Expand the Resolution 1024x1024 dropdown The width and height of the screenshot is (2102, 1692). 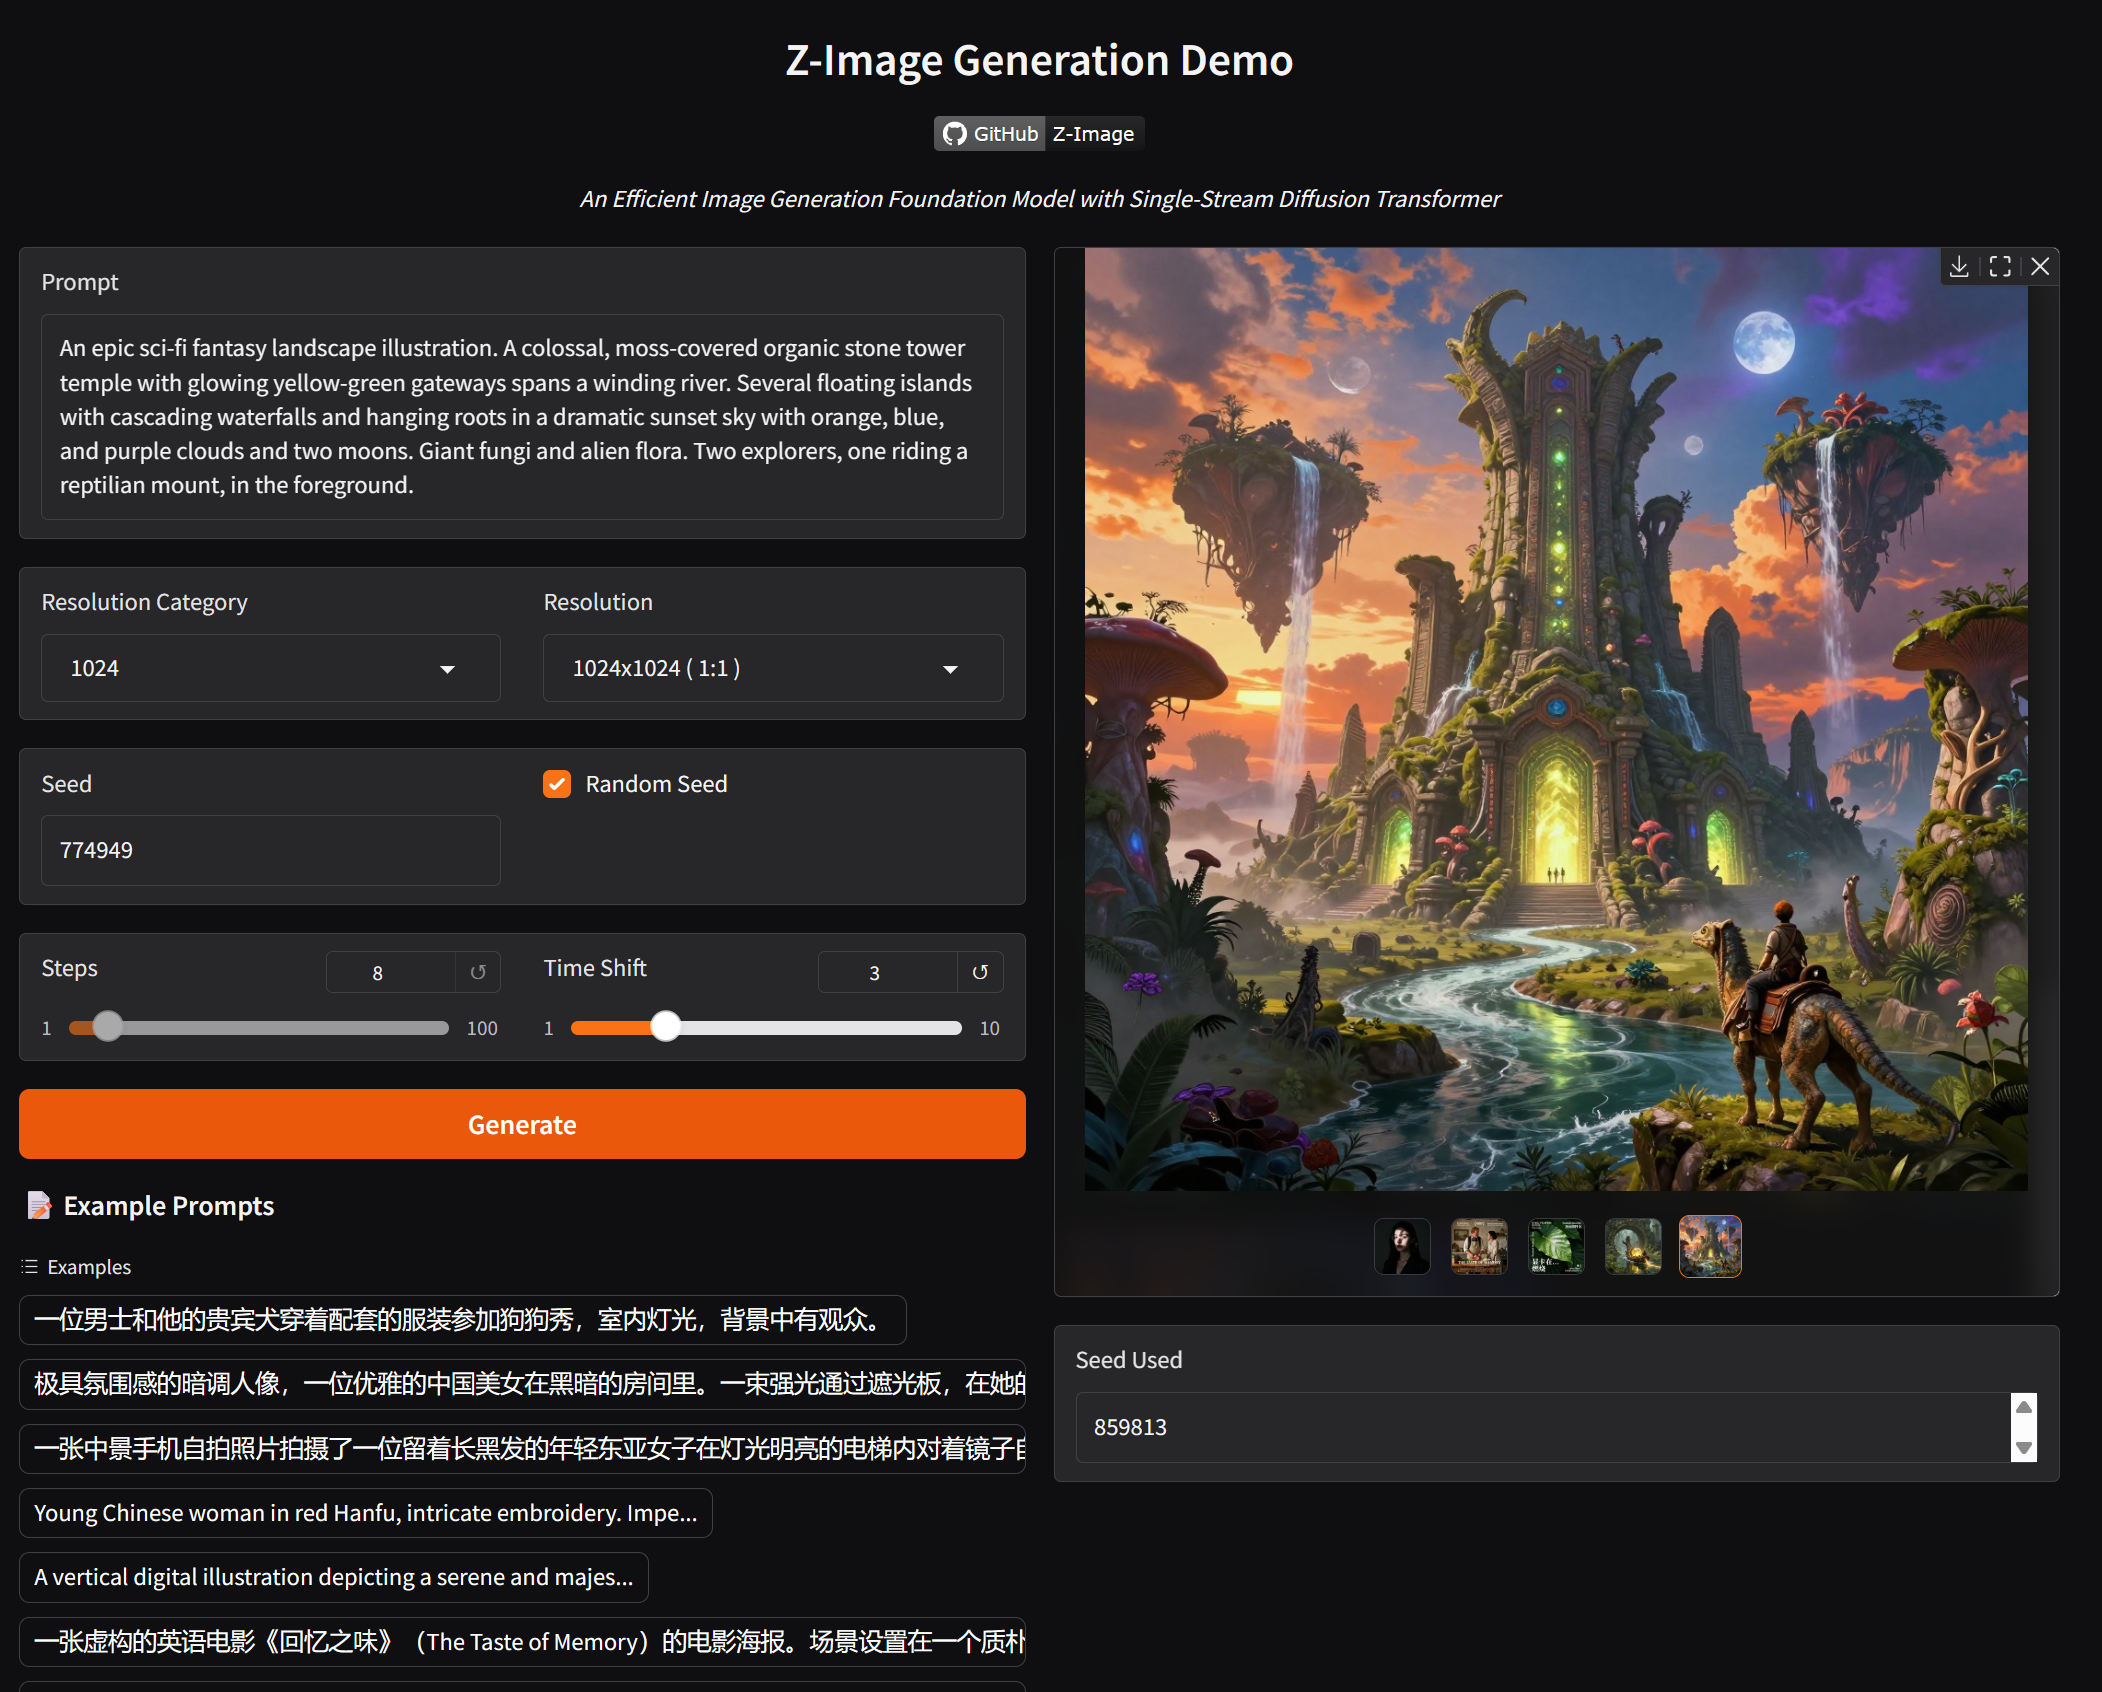(772, 668)
